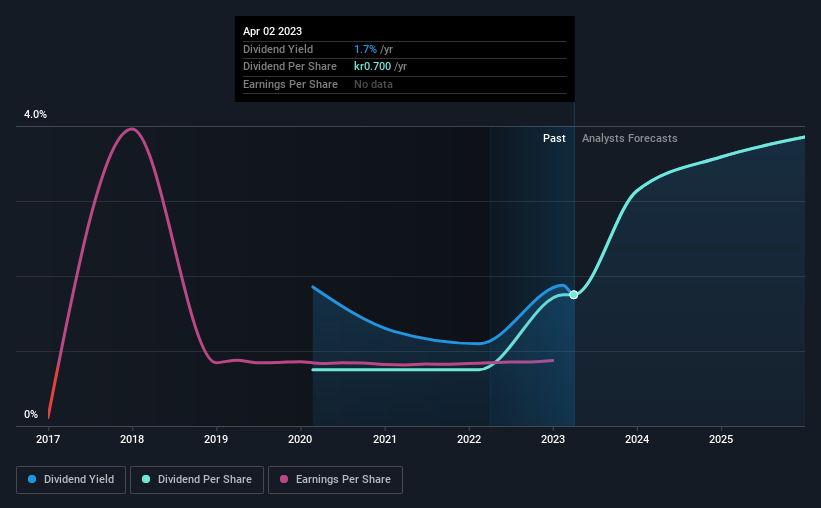This screenshot has width=821, height=508.
Task: Click the 2023 x-axis label
Action: (x=553, y=439)
